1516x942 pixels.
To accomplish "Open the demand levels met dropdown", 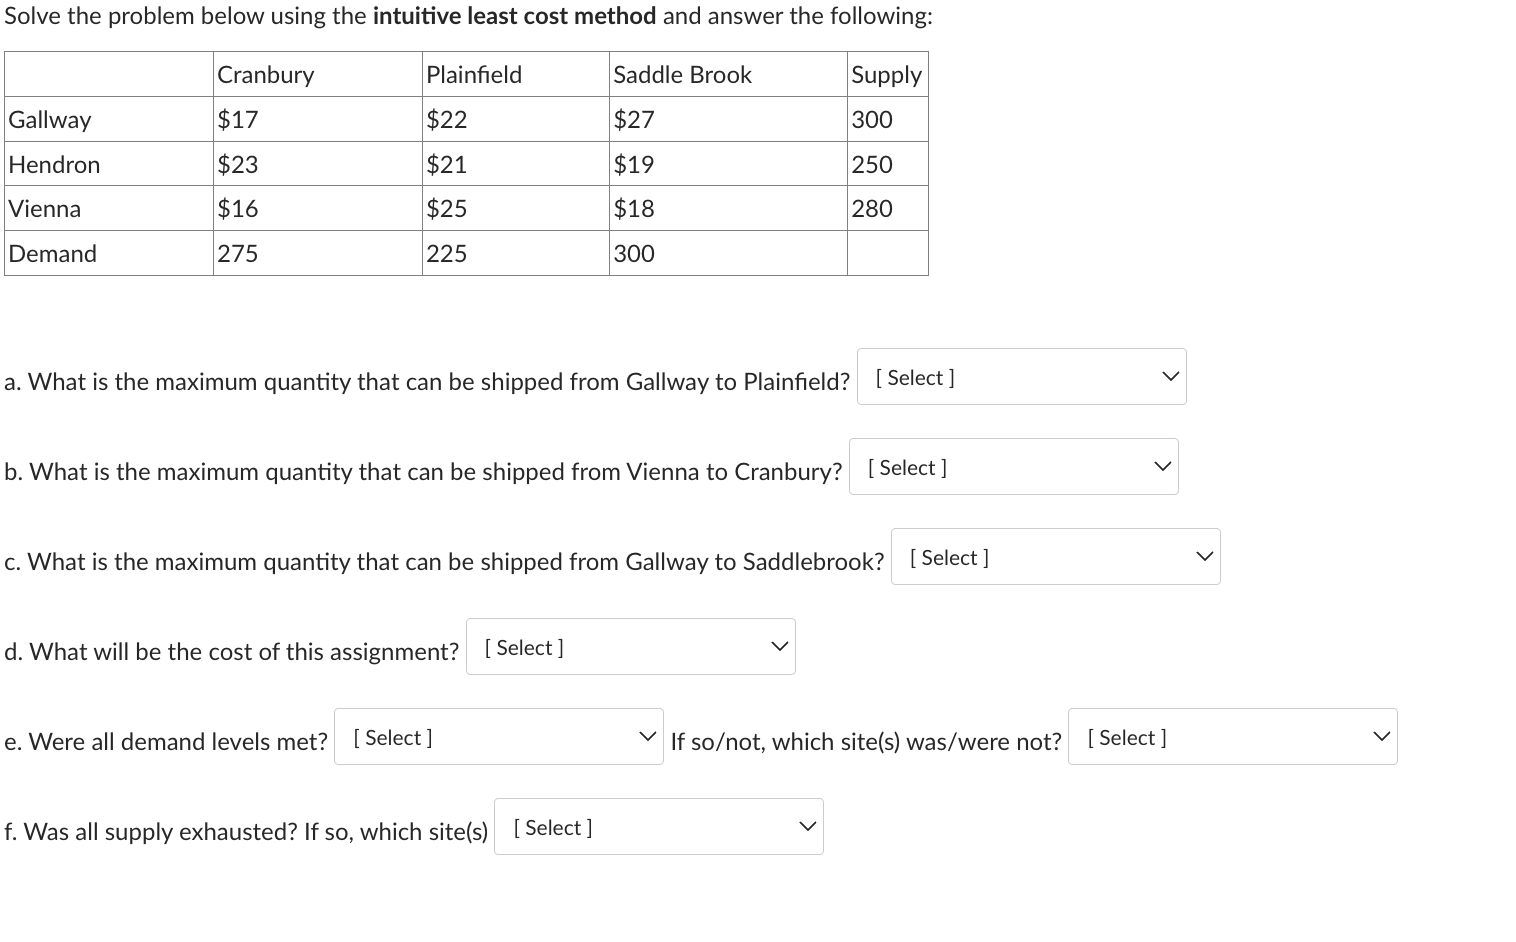I will [497, 736].
